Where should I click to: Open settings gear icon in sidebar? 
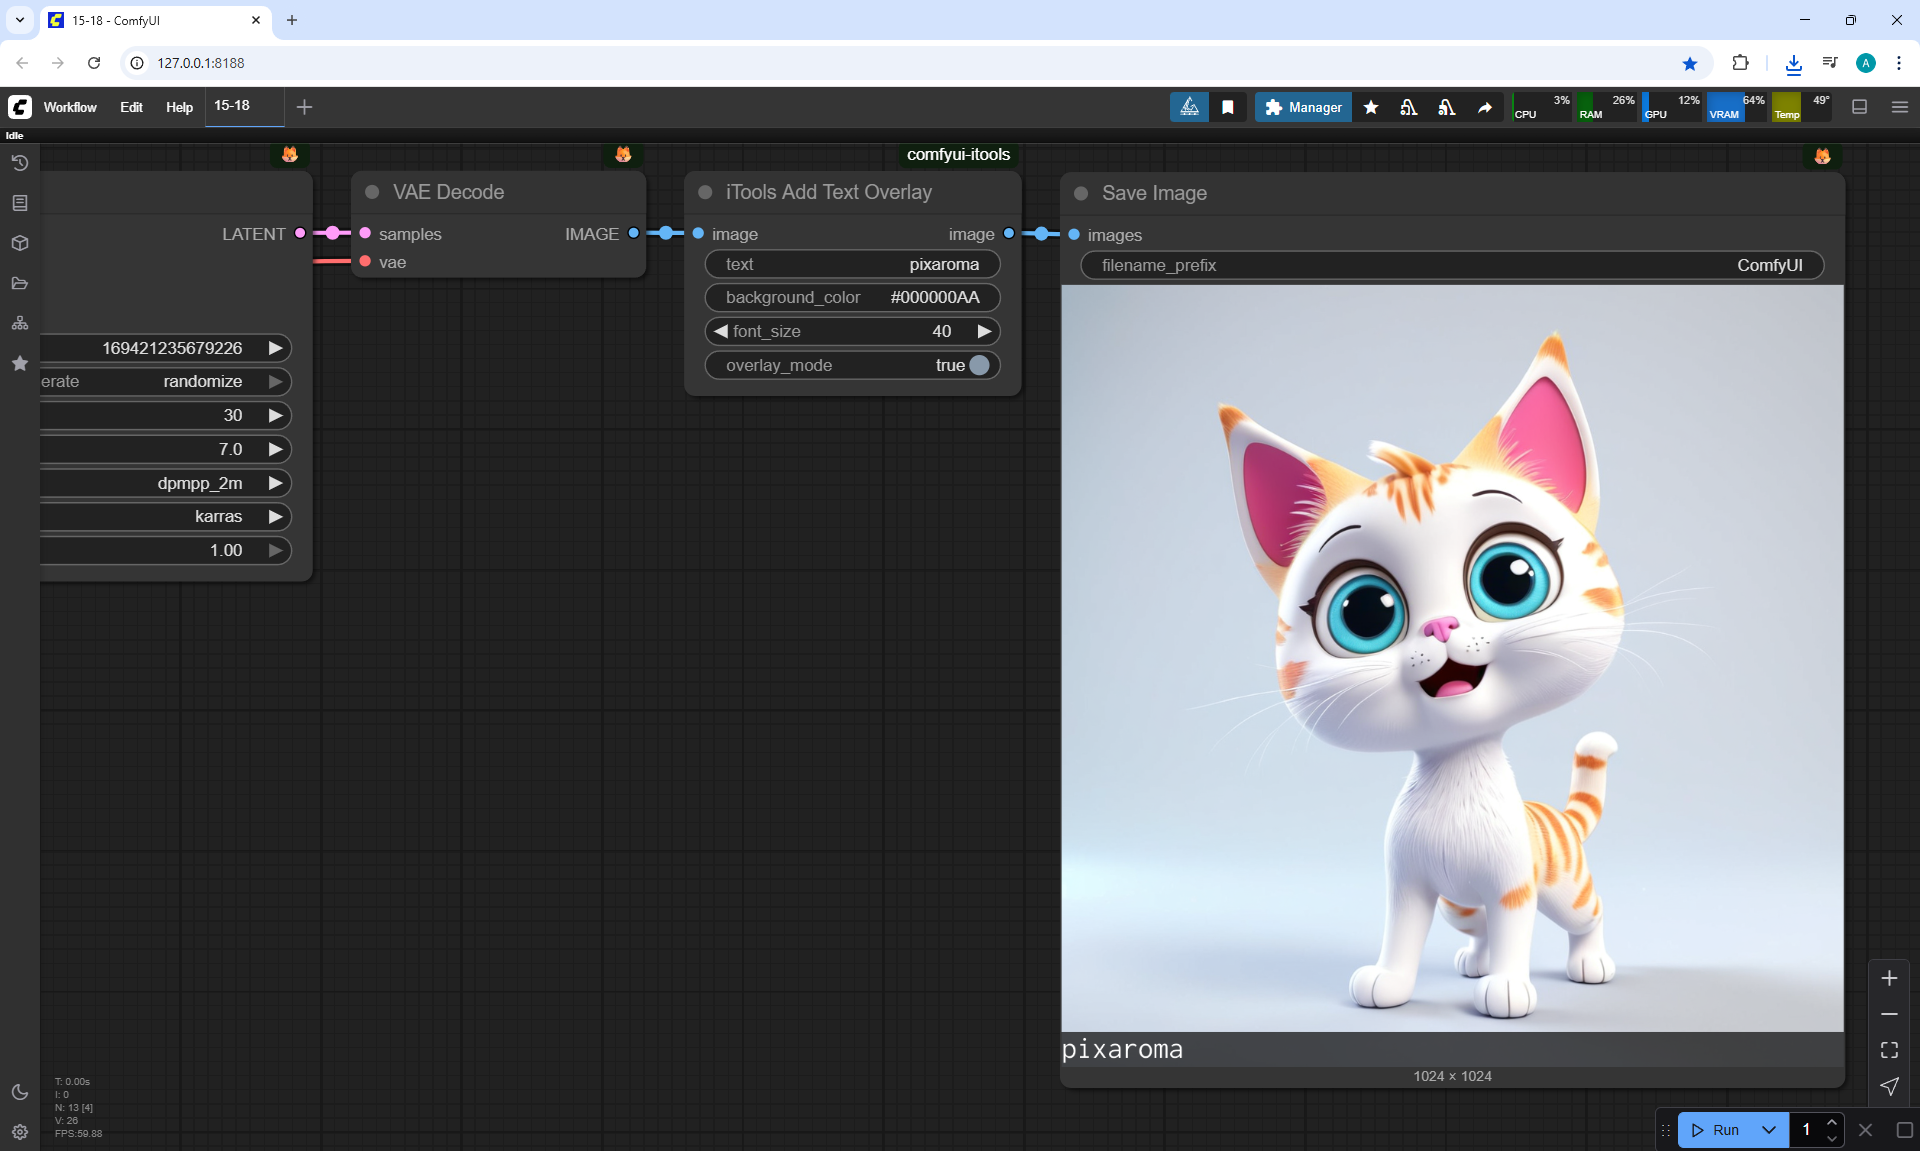19,1132
